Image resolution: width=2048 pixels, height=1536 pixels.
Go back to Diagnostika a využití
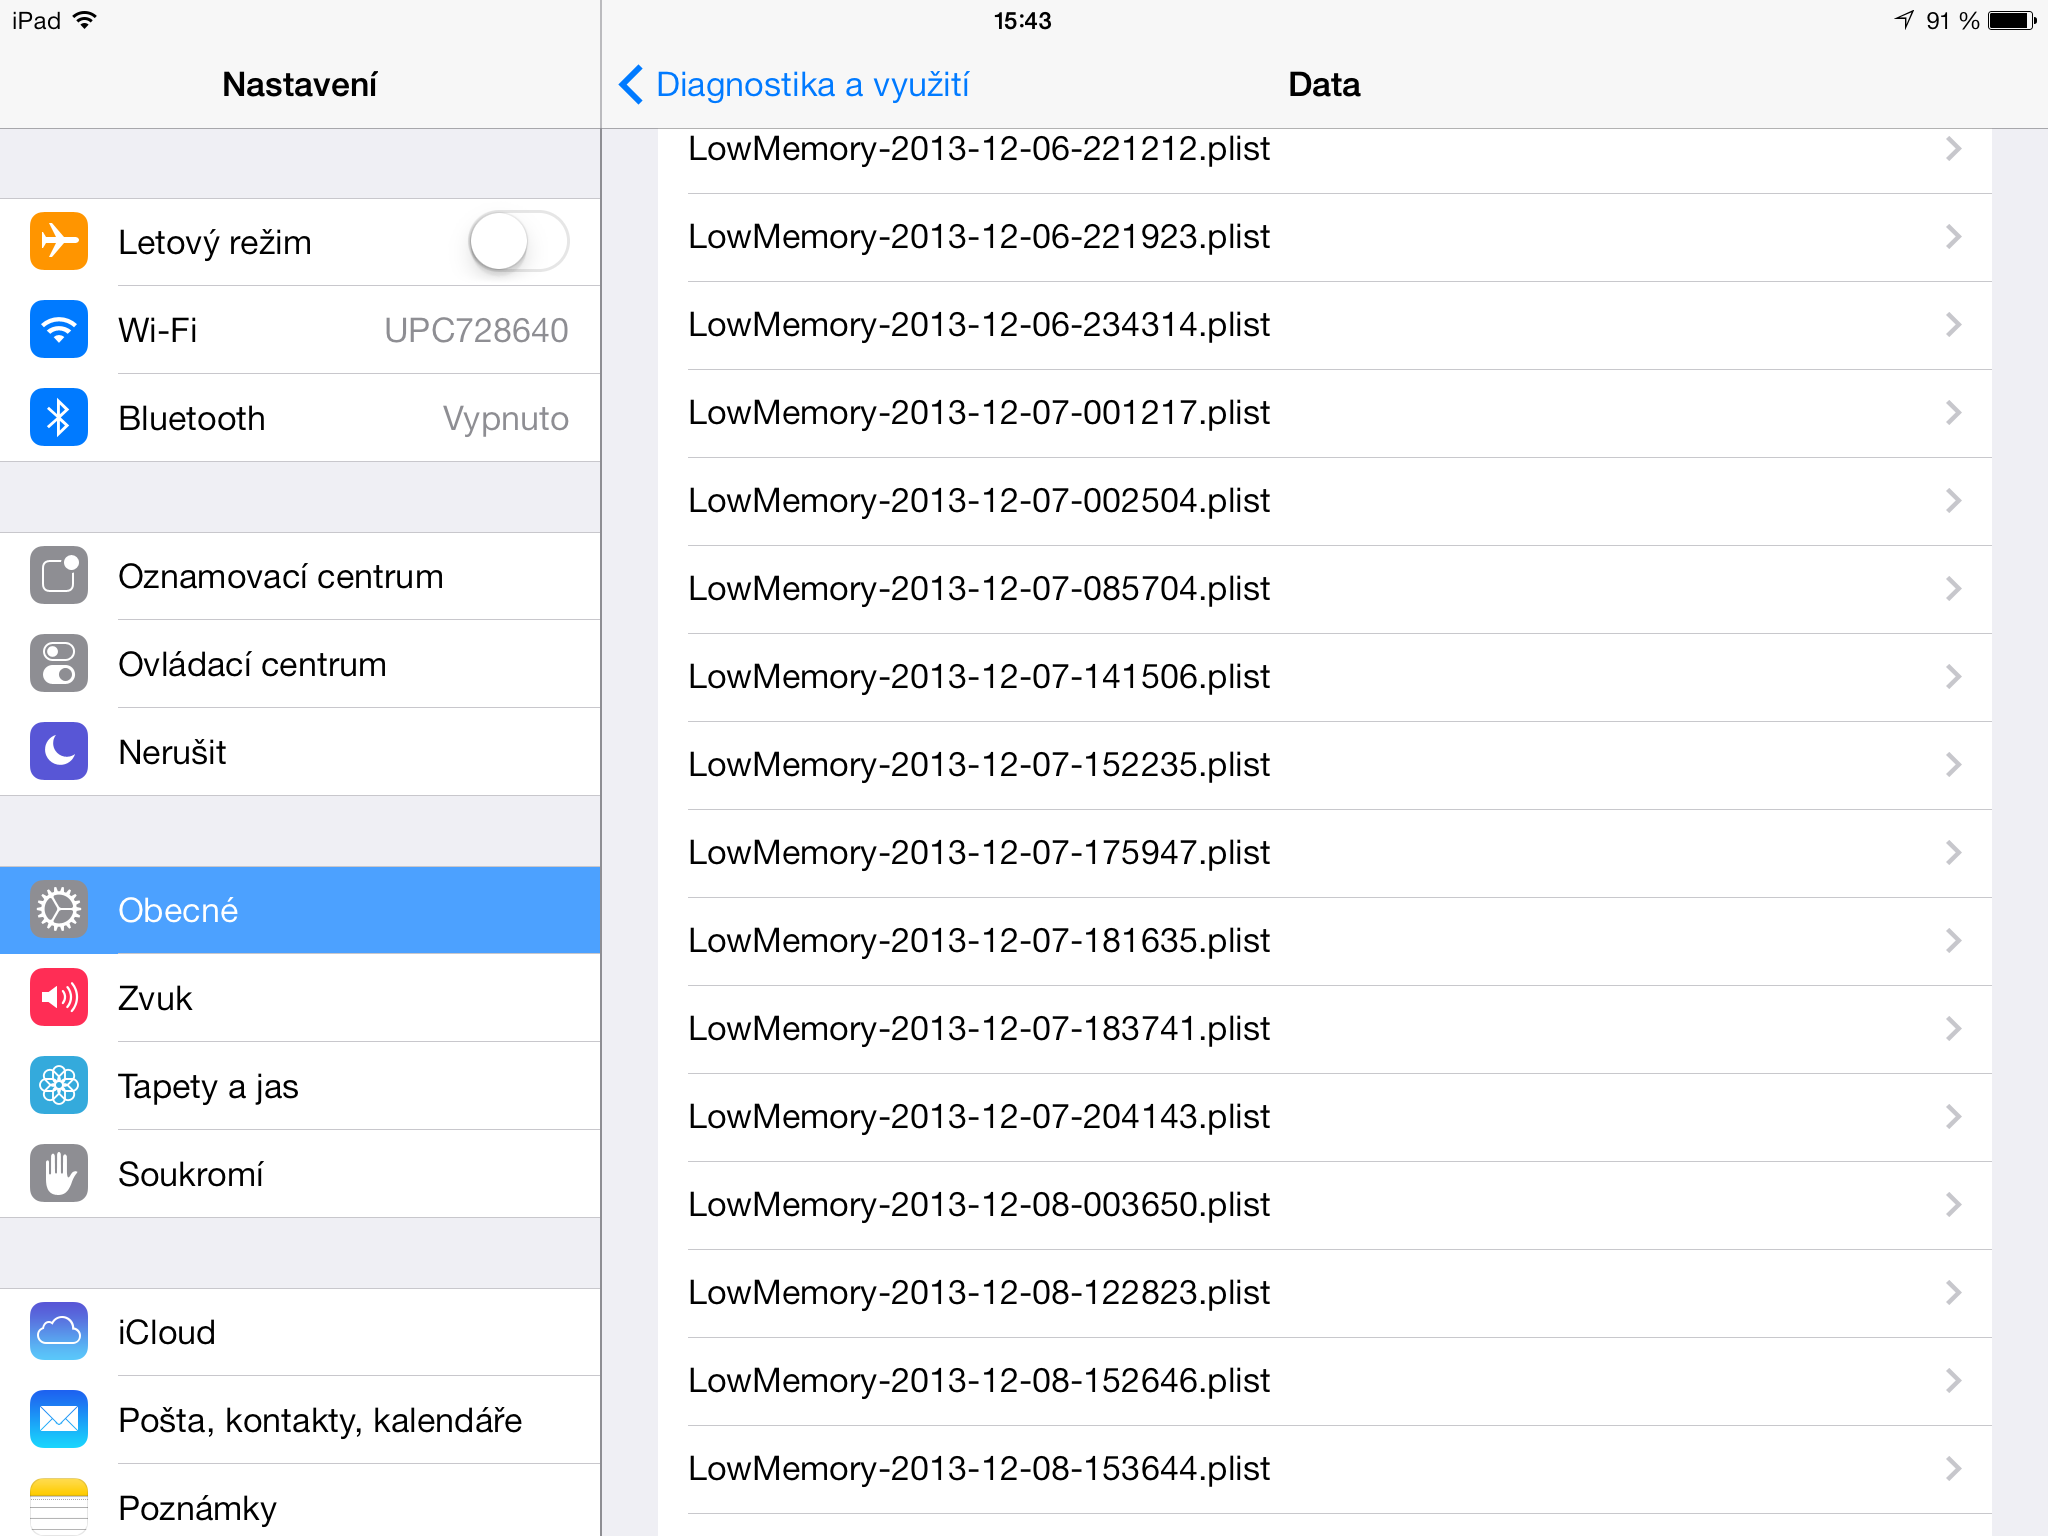click(794, 84)
